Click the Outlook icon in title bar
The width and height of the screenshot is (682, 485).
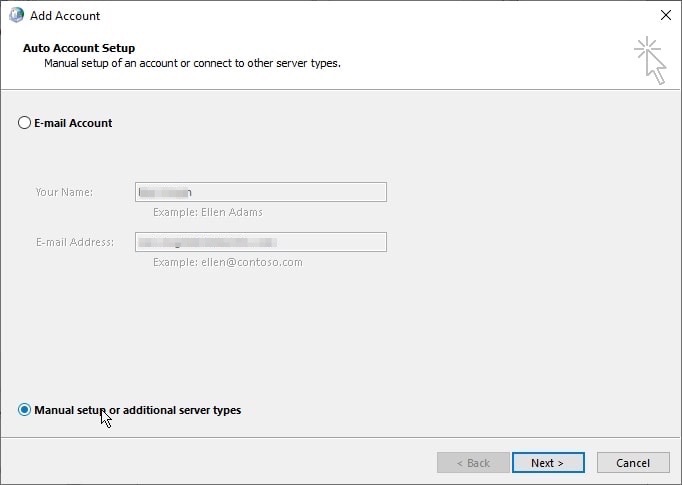[x=17, y=15]
